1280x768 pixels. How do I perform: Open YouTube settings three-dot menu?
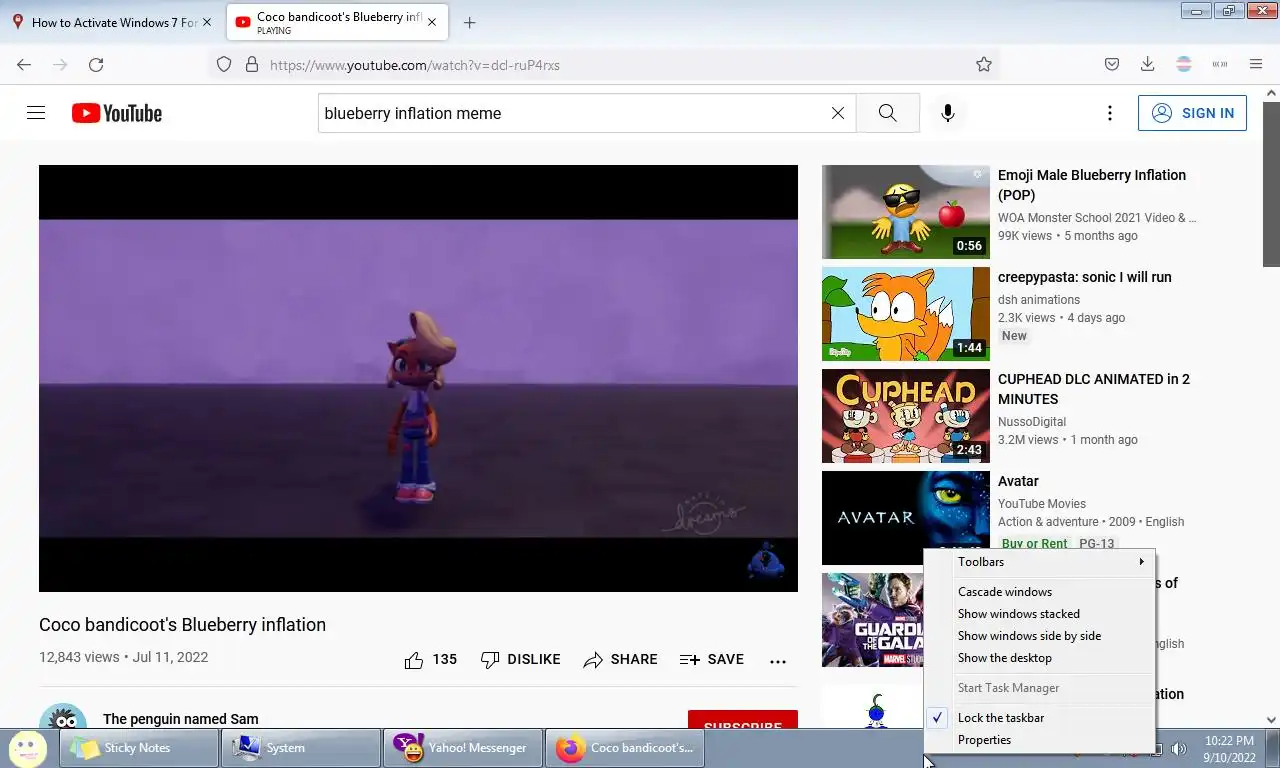point(1109,113)
